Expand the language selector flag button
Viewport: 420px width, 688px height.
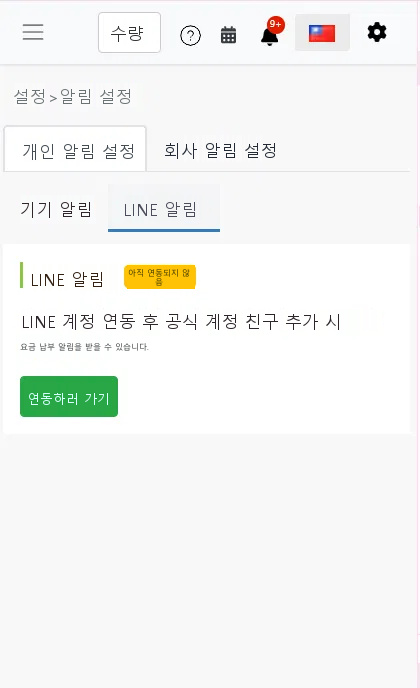point(322,32)
